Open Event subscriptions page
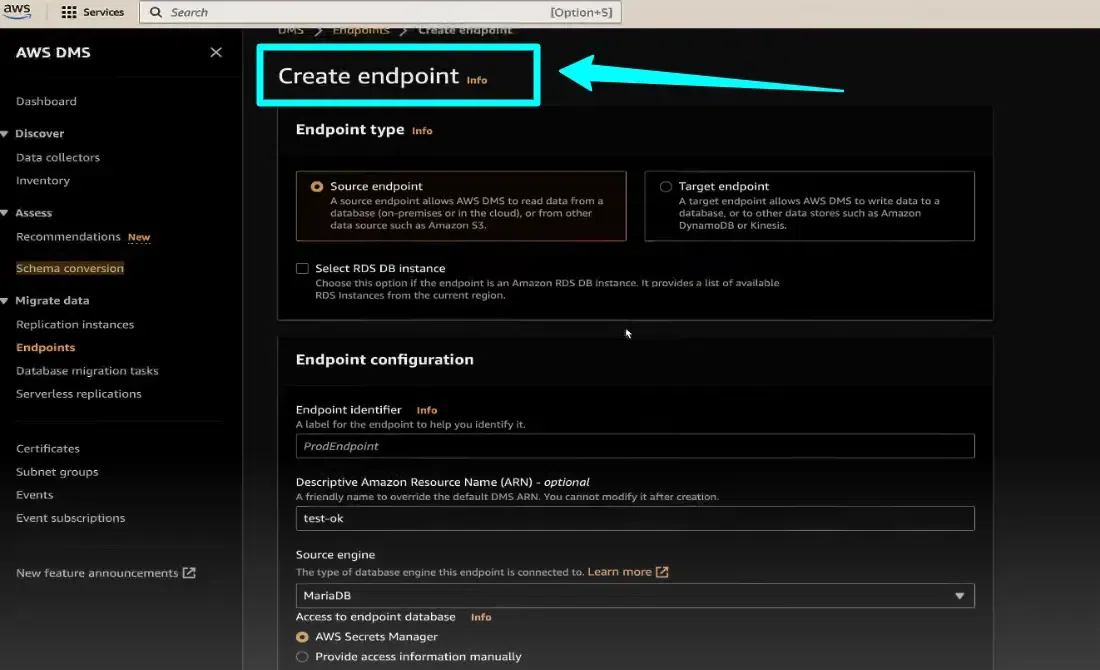The width and height of the screenshot is (1100, 670). [x=70, y=518]
